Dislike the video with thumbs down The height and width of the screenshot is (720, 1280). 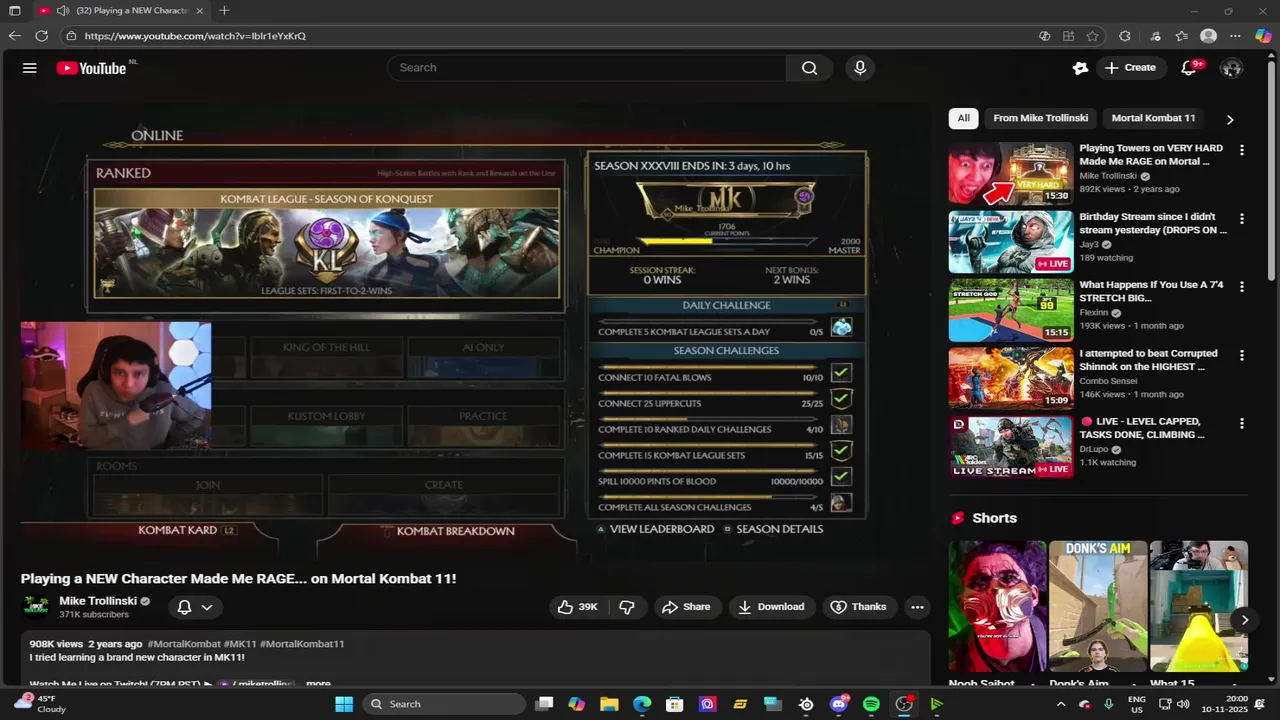(x=627, y=607)
